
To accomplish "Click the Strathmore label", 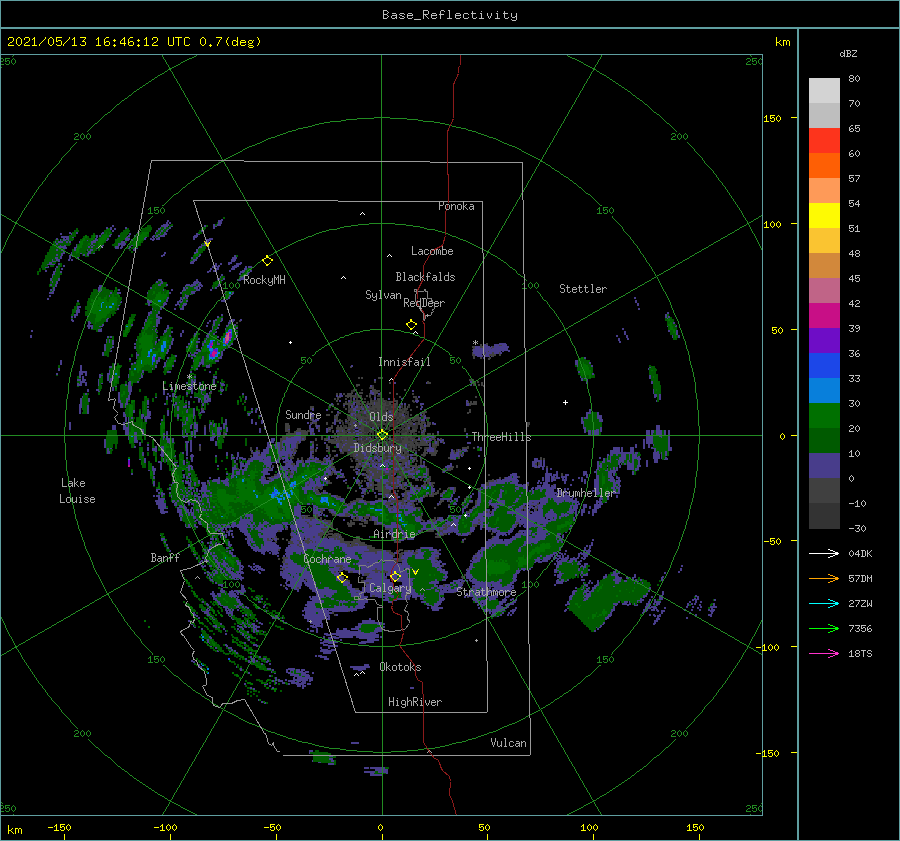I will pyautogui.click(x=486, y=592).
